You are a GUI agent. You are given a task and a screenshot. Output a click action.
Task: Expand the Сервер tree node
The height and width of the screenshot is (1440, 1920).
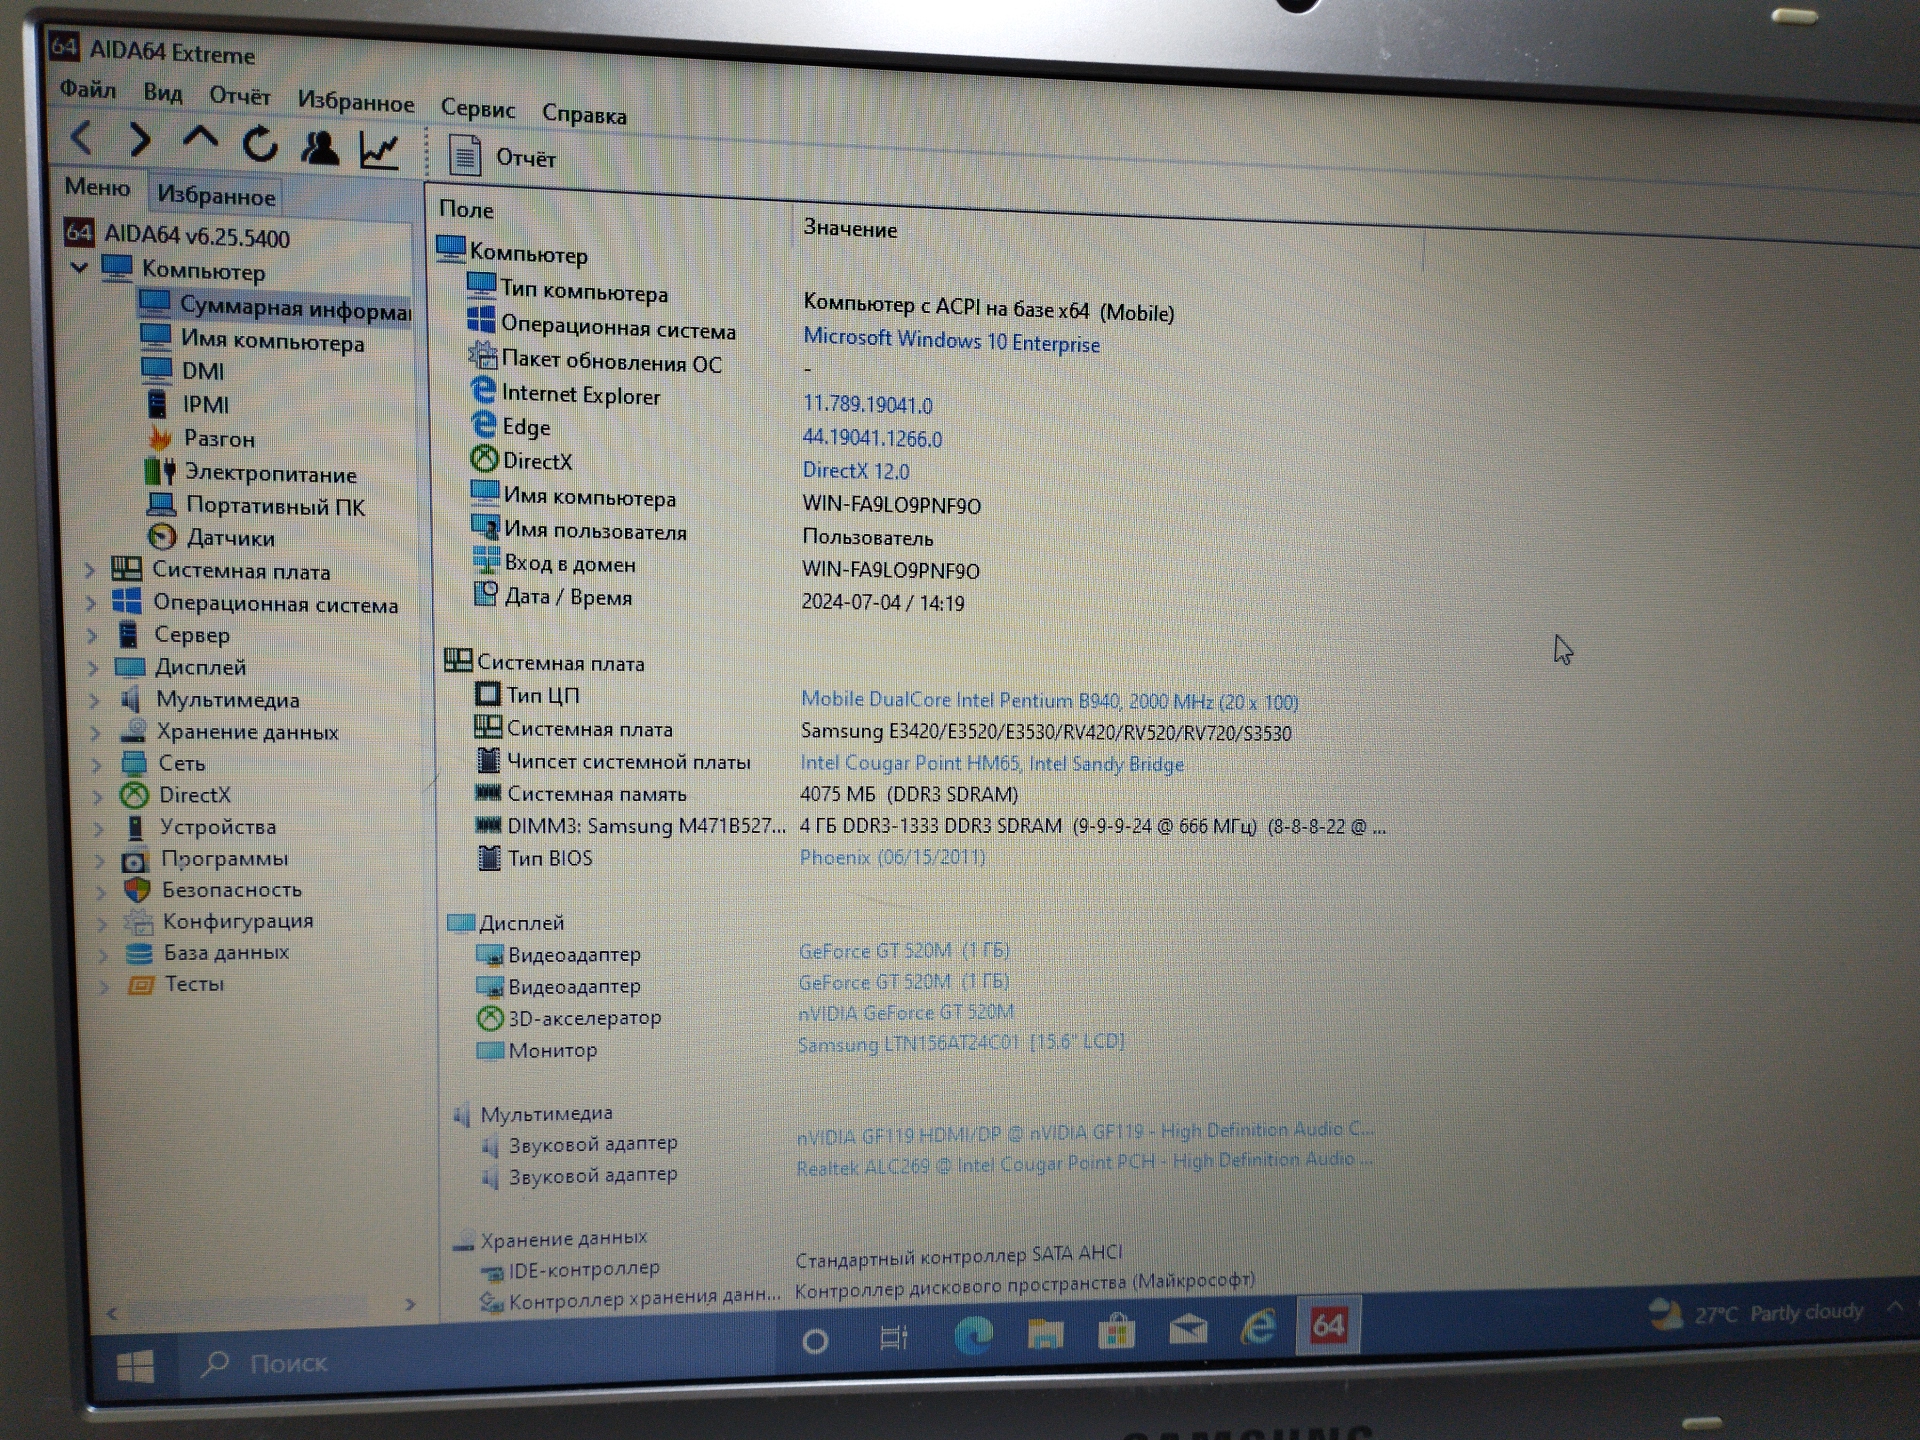(92, 635)
